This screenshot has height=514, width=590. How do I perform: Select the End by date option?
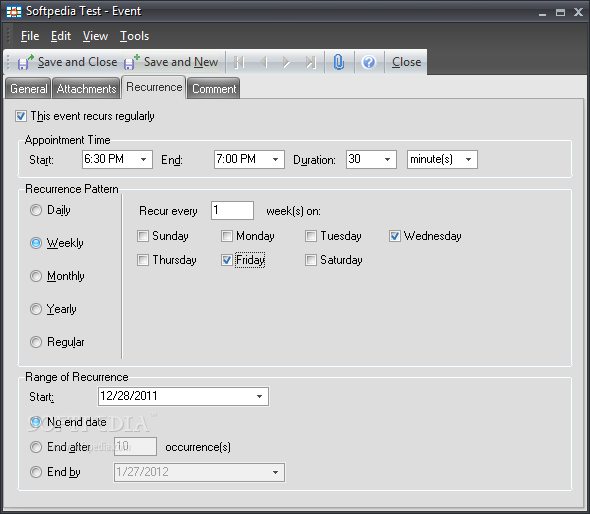coord(36,472)
